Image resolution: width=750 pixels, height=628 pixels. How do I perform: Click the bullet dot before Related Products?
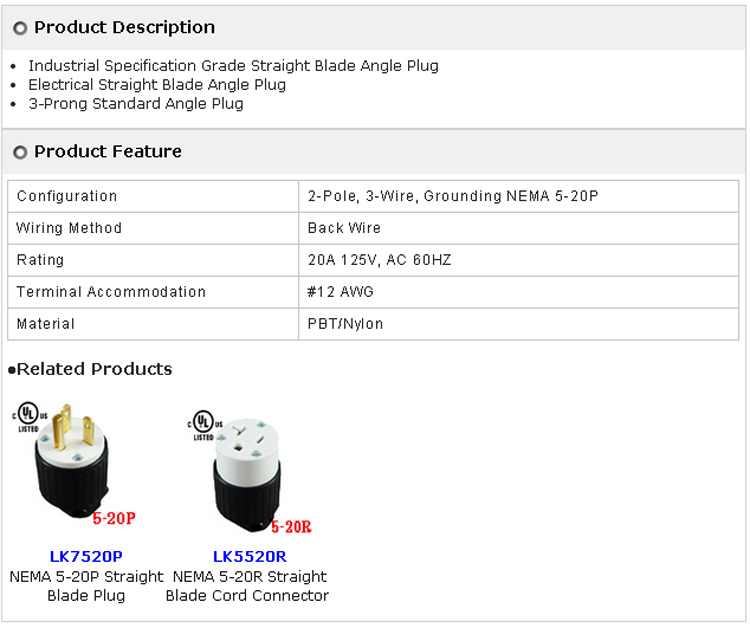pos(12,370)
